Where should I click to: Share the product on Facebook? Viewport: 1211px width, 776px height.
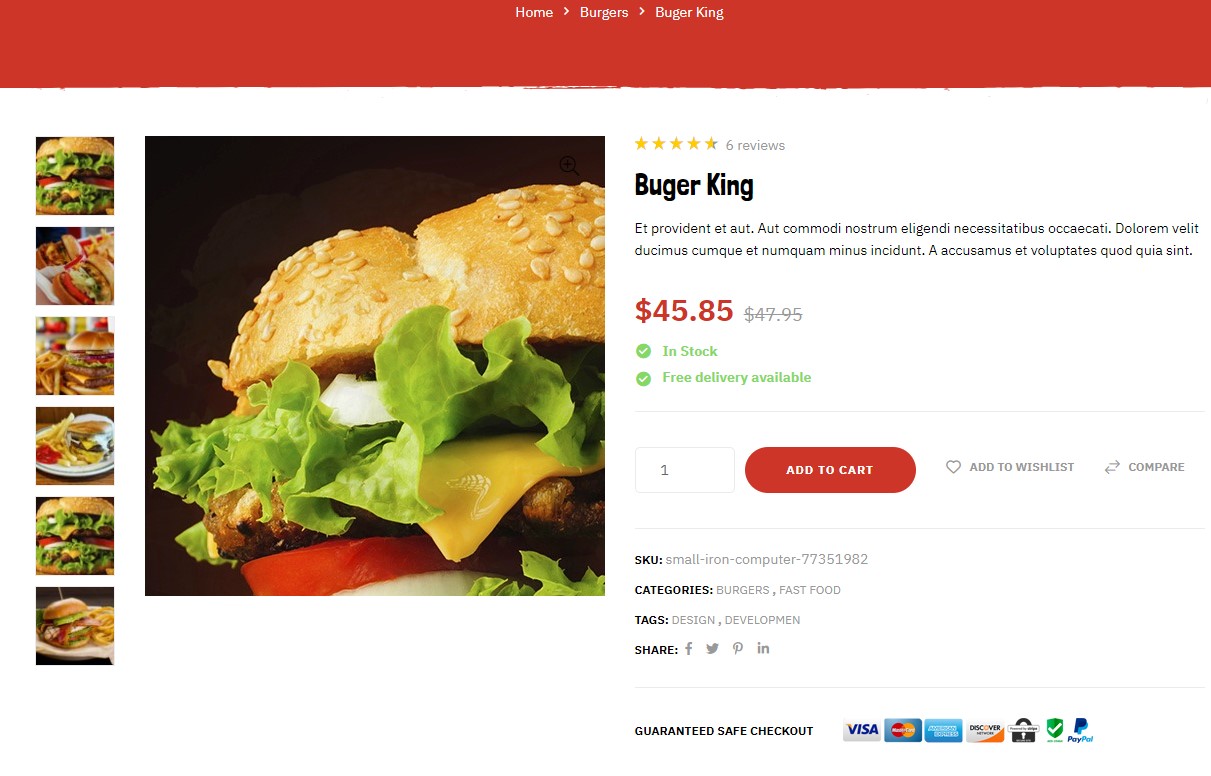688,649
